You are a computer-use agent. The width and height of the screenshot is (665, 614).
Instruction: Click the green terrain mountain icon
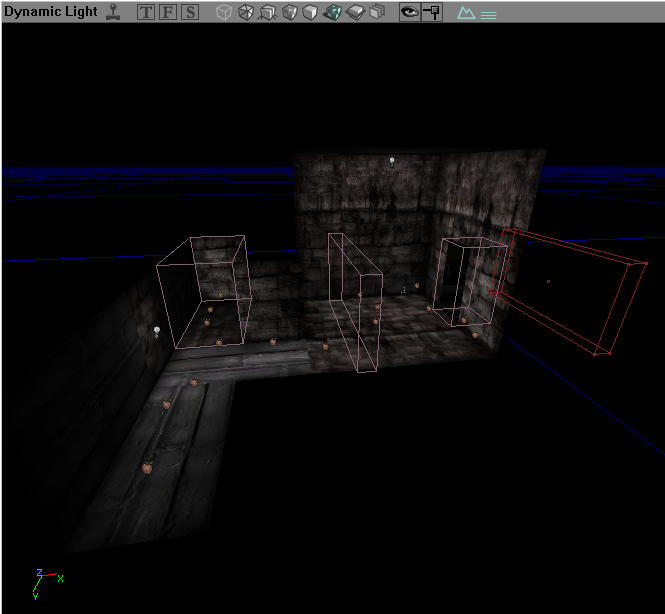465,14
